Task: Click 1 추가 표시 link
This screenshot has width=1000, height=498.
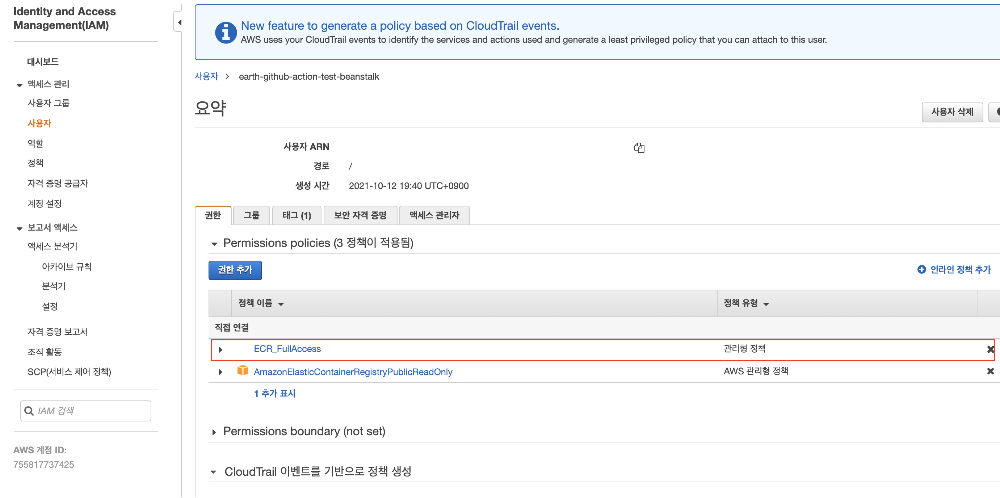Action: [x=275, y=393]
